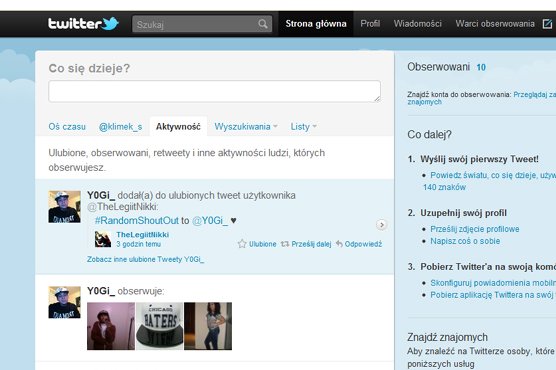Open TheLegiitNikki small avatar
This screenshot has height=370, width=556.
[x=103, y=239]
